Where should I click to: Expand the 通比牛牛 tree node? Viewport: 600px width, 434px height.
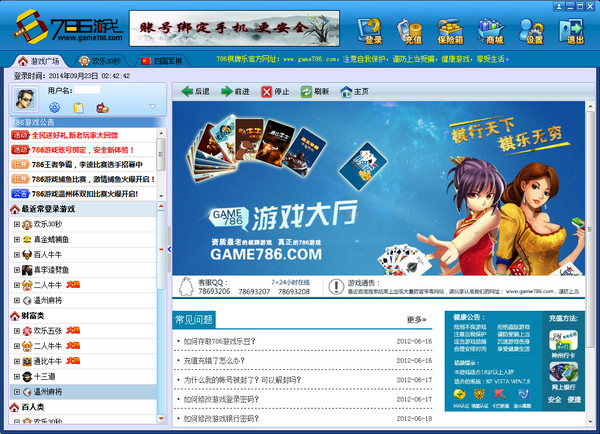point(17,361)
